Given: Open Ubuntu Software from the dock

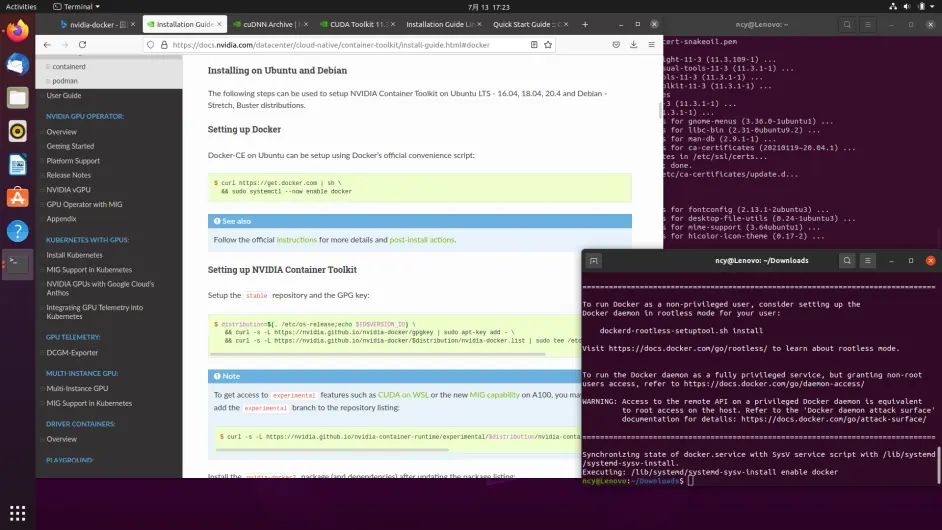Looking at the screenshot, I should coord(17,198).
